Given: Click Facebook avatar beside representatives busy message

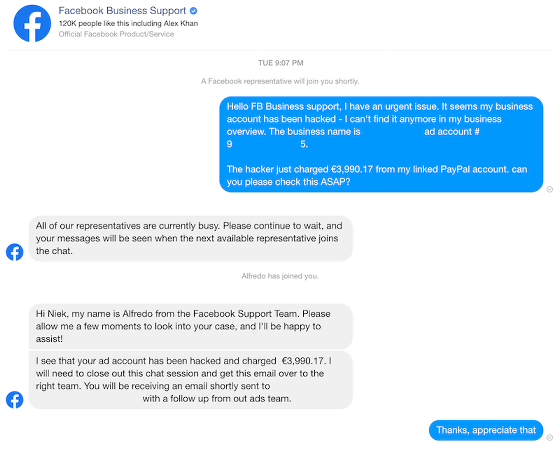Looking at the screenshot, I should [15, 252].
